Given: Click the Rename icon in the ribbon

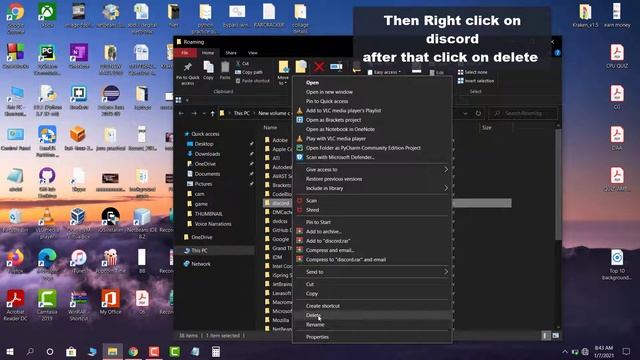Looking at the screenshot, I should (x=336, y=67).
